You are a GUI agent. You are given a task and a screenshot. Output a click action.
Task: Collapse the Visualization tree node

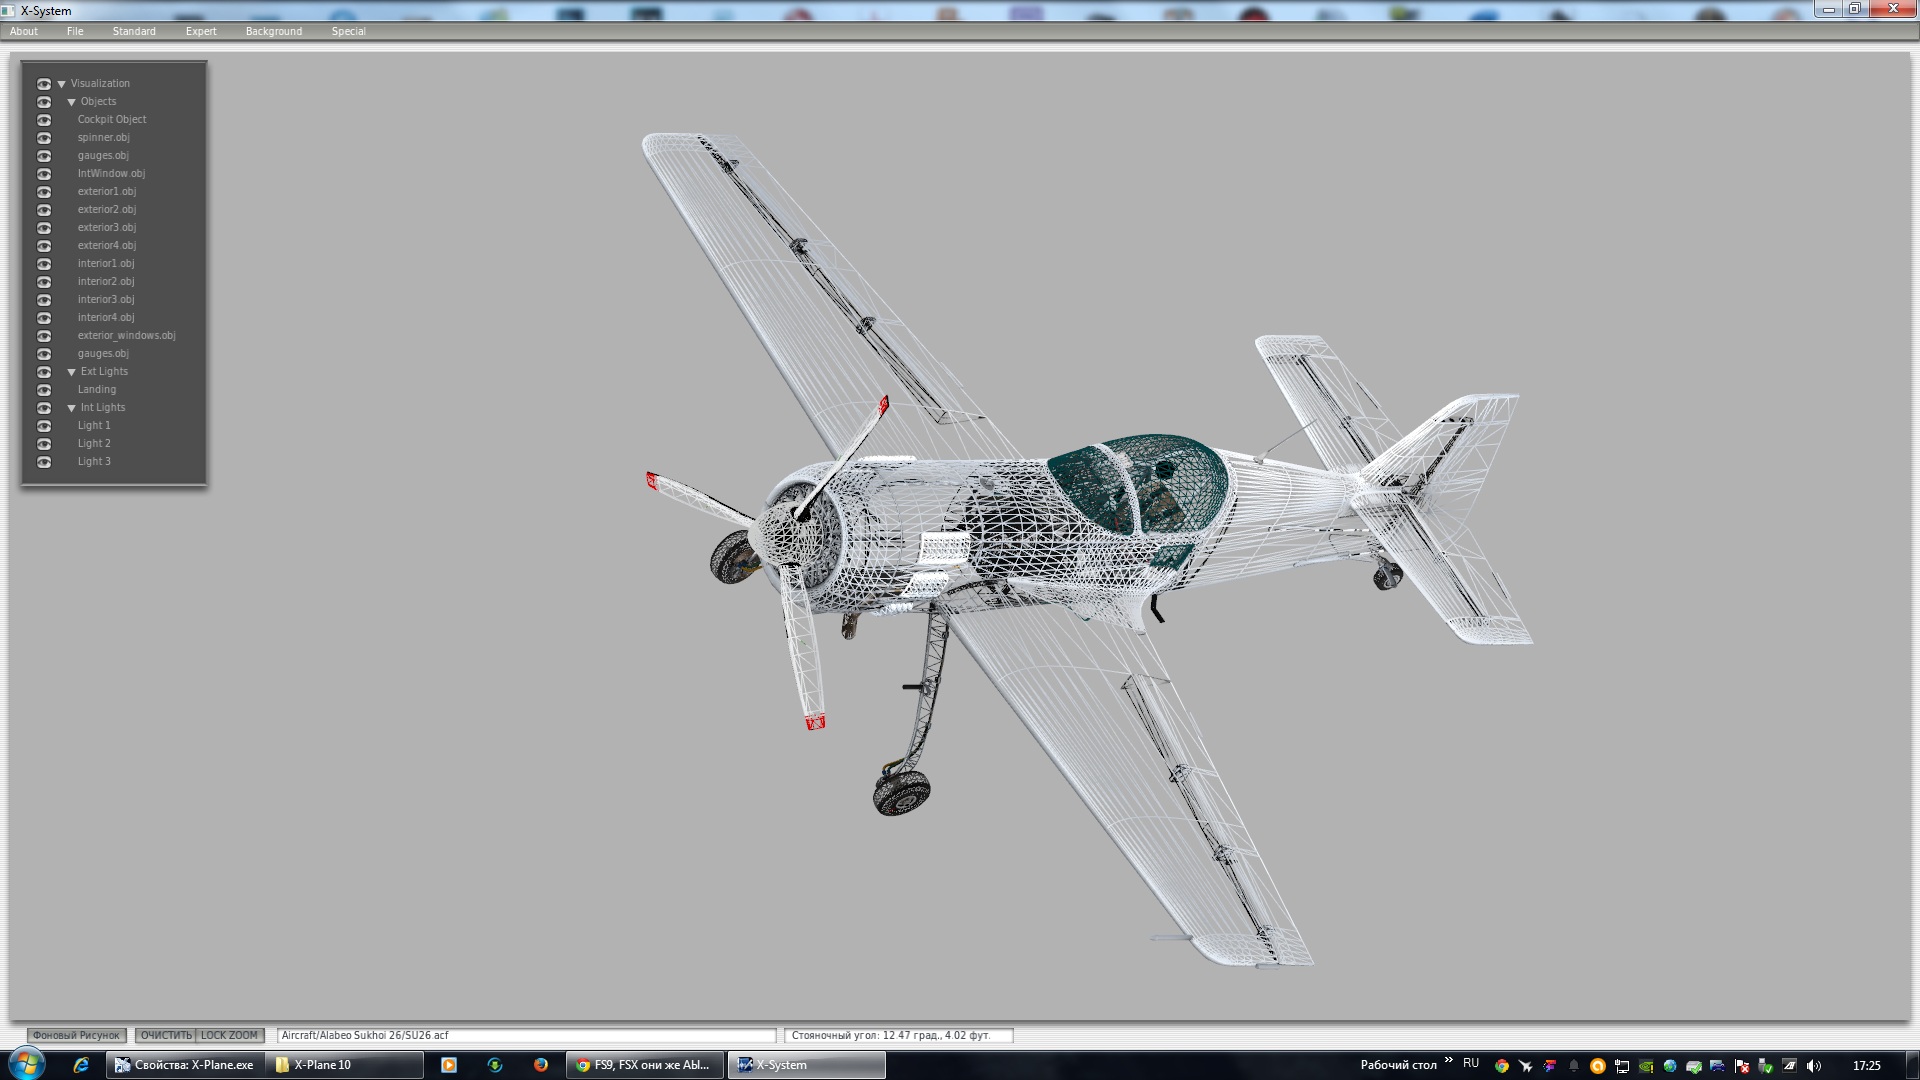point(62,84)
